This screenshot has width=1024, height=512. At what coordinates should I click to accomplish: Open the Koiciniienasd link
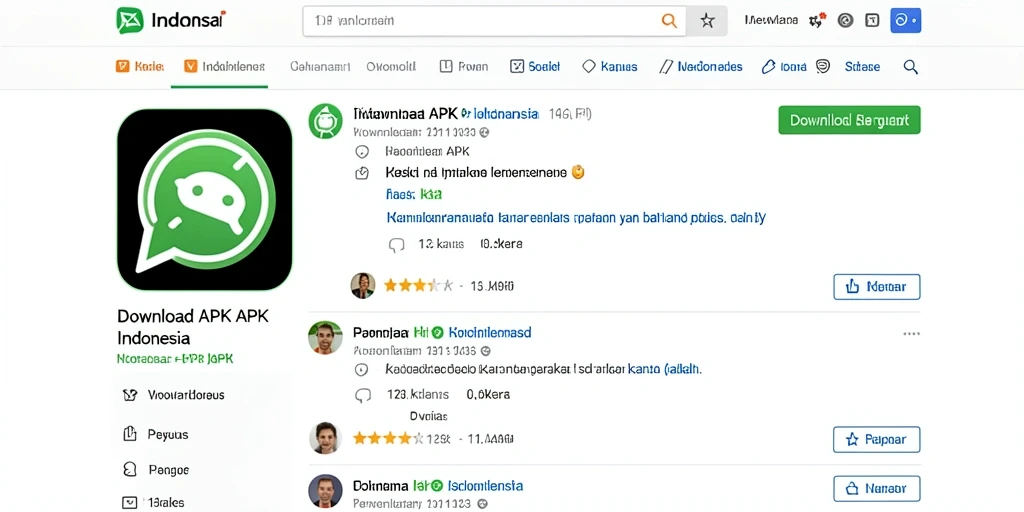coord(490,332)
